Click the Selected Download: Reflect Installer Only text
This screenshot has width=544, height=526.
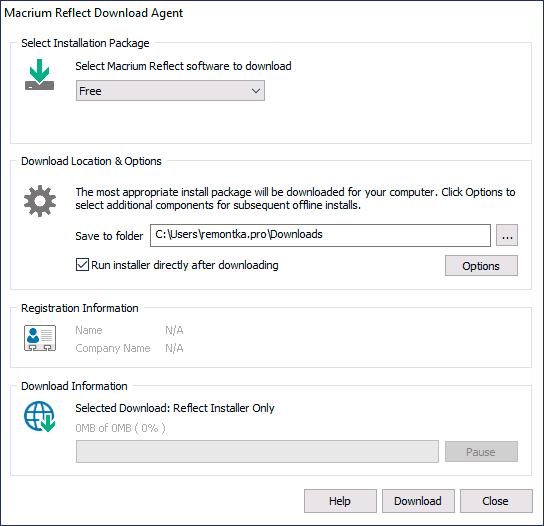click(x=175, y=408)
